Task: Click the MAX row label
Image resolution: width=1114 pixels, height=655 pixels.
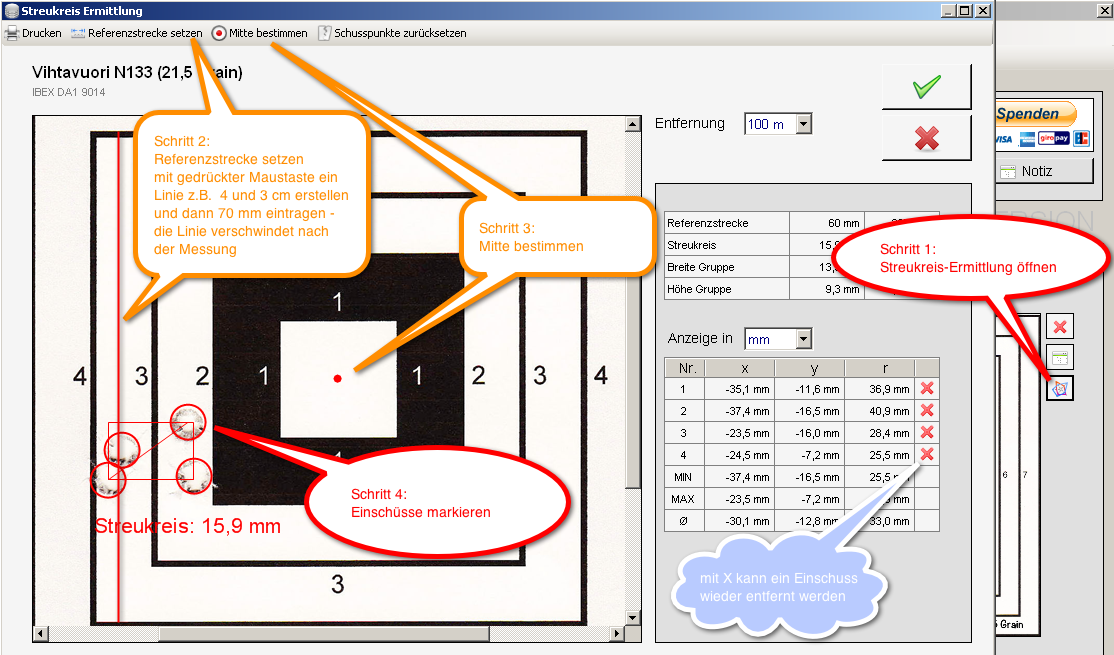Action: [x=685, y=499]
